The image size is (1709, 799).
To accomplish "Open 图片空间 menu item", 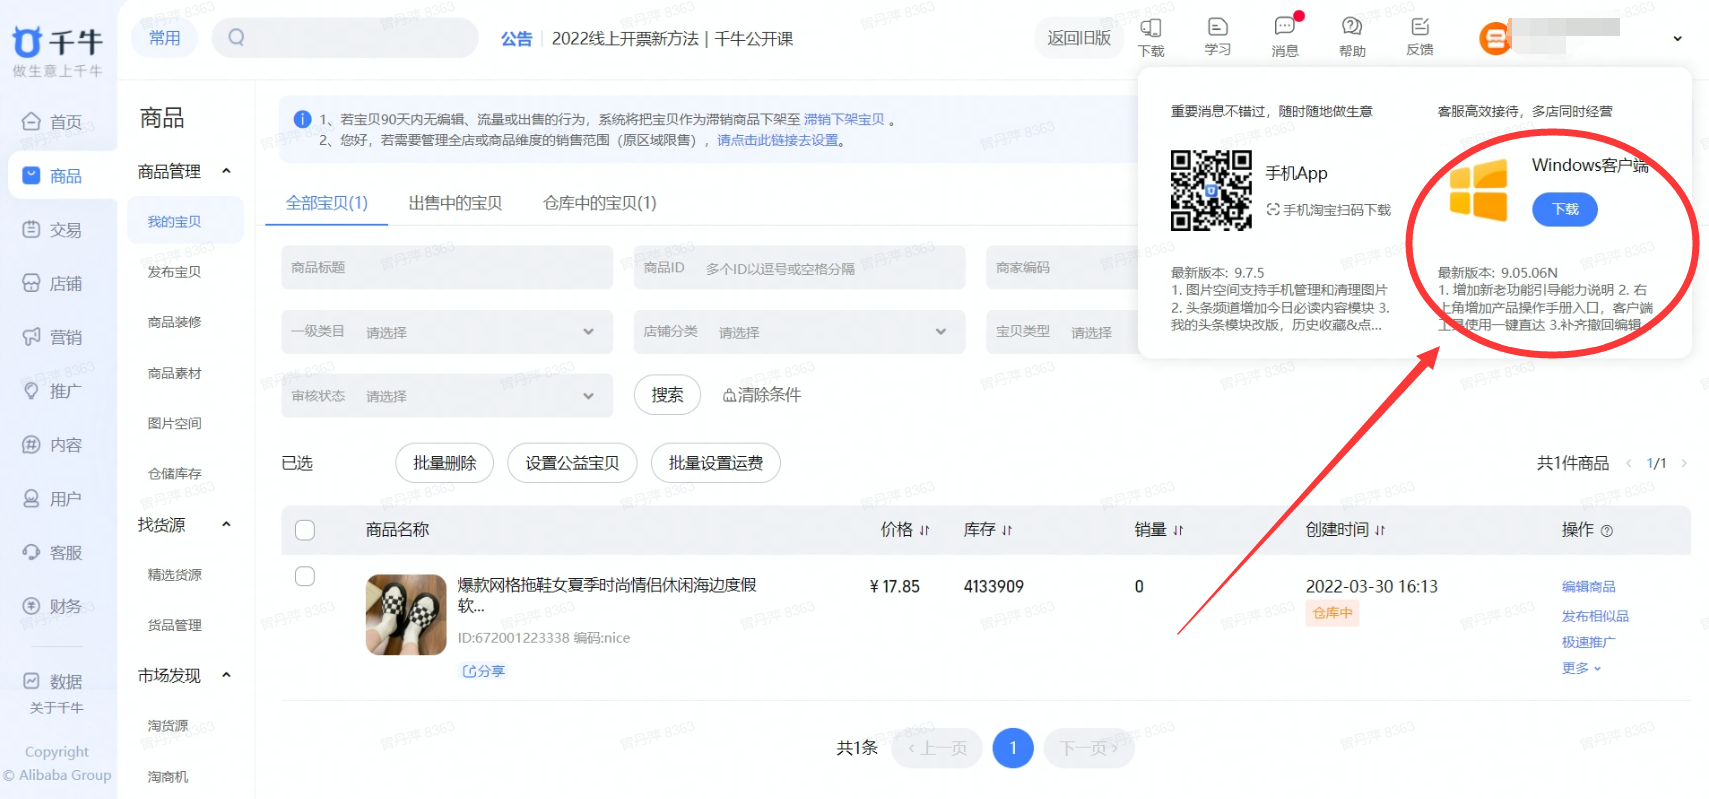I will (175, 423).
